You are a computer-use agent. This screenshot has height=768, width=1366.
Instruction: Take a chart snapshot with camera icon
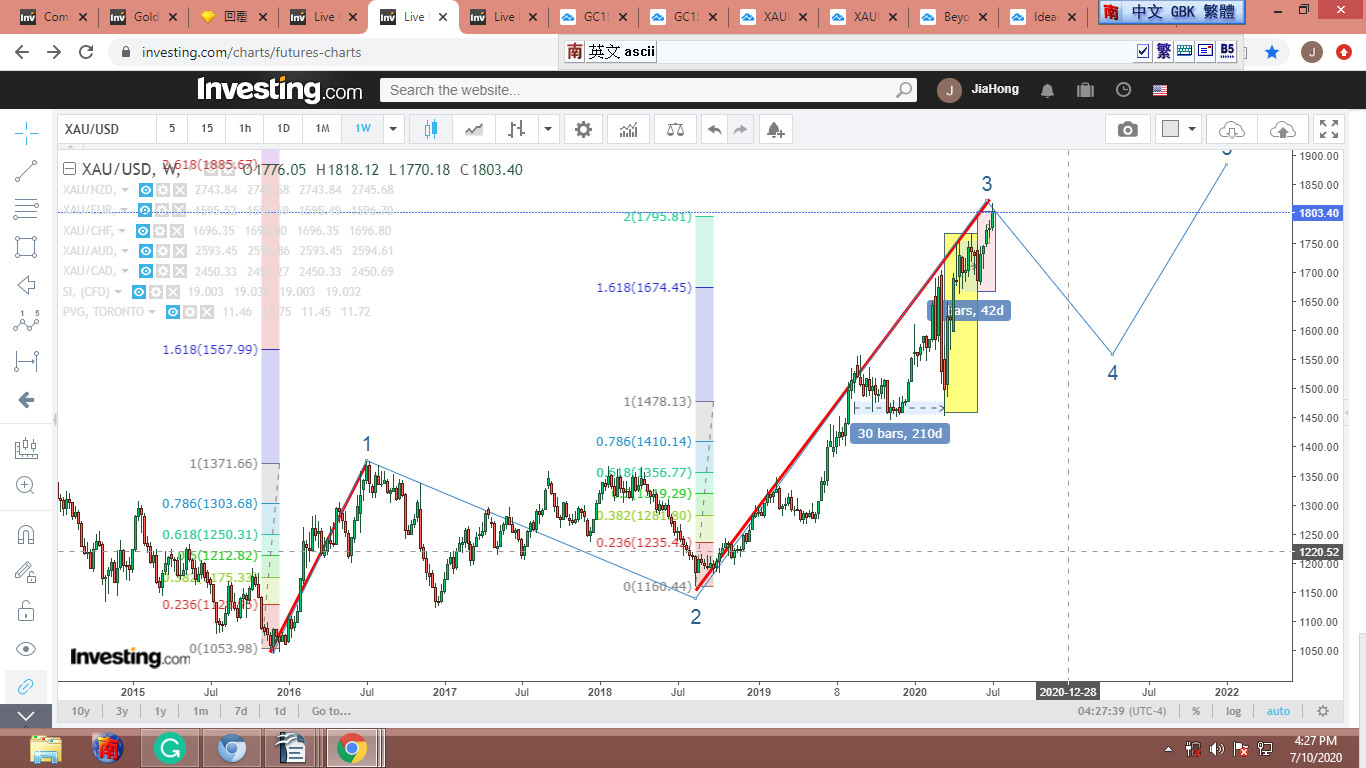tap(1127, 129)
